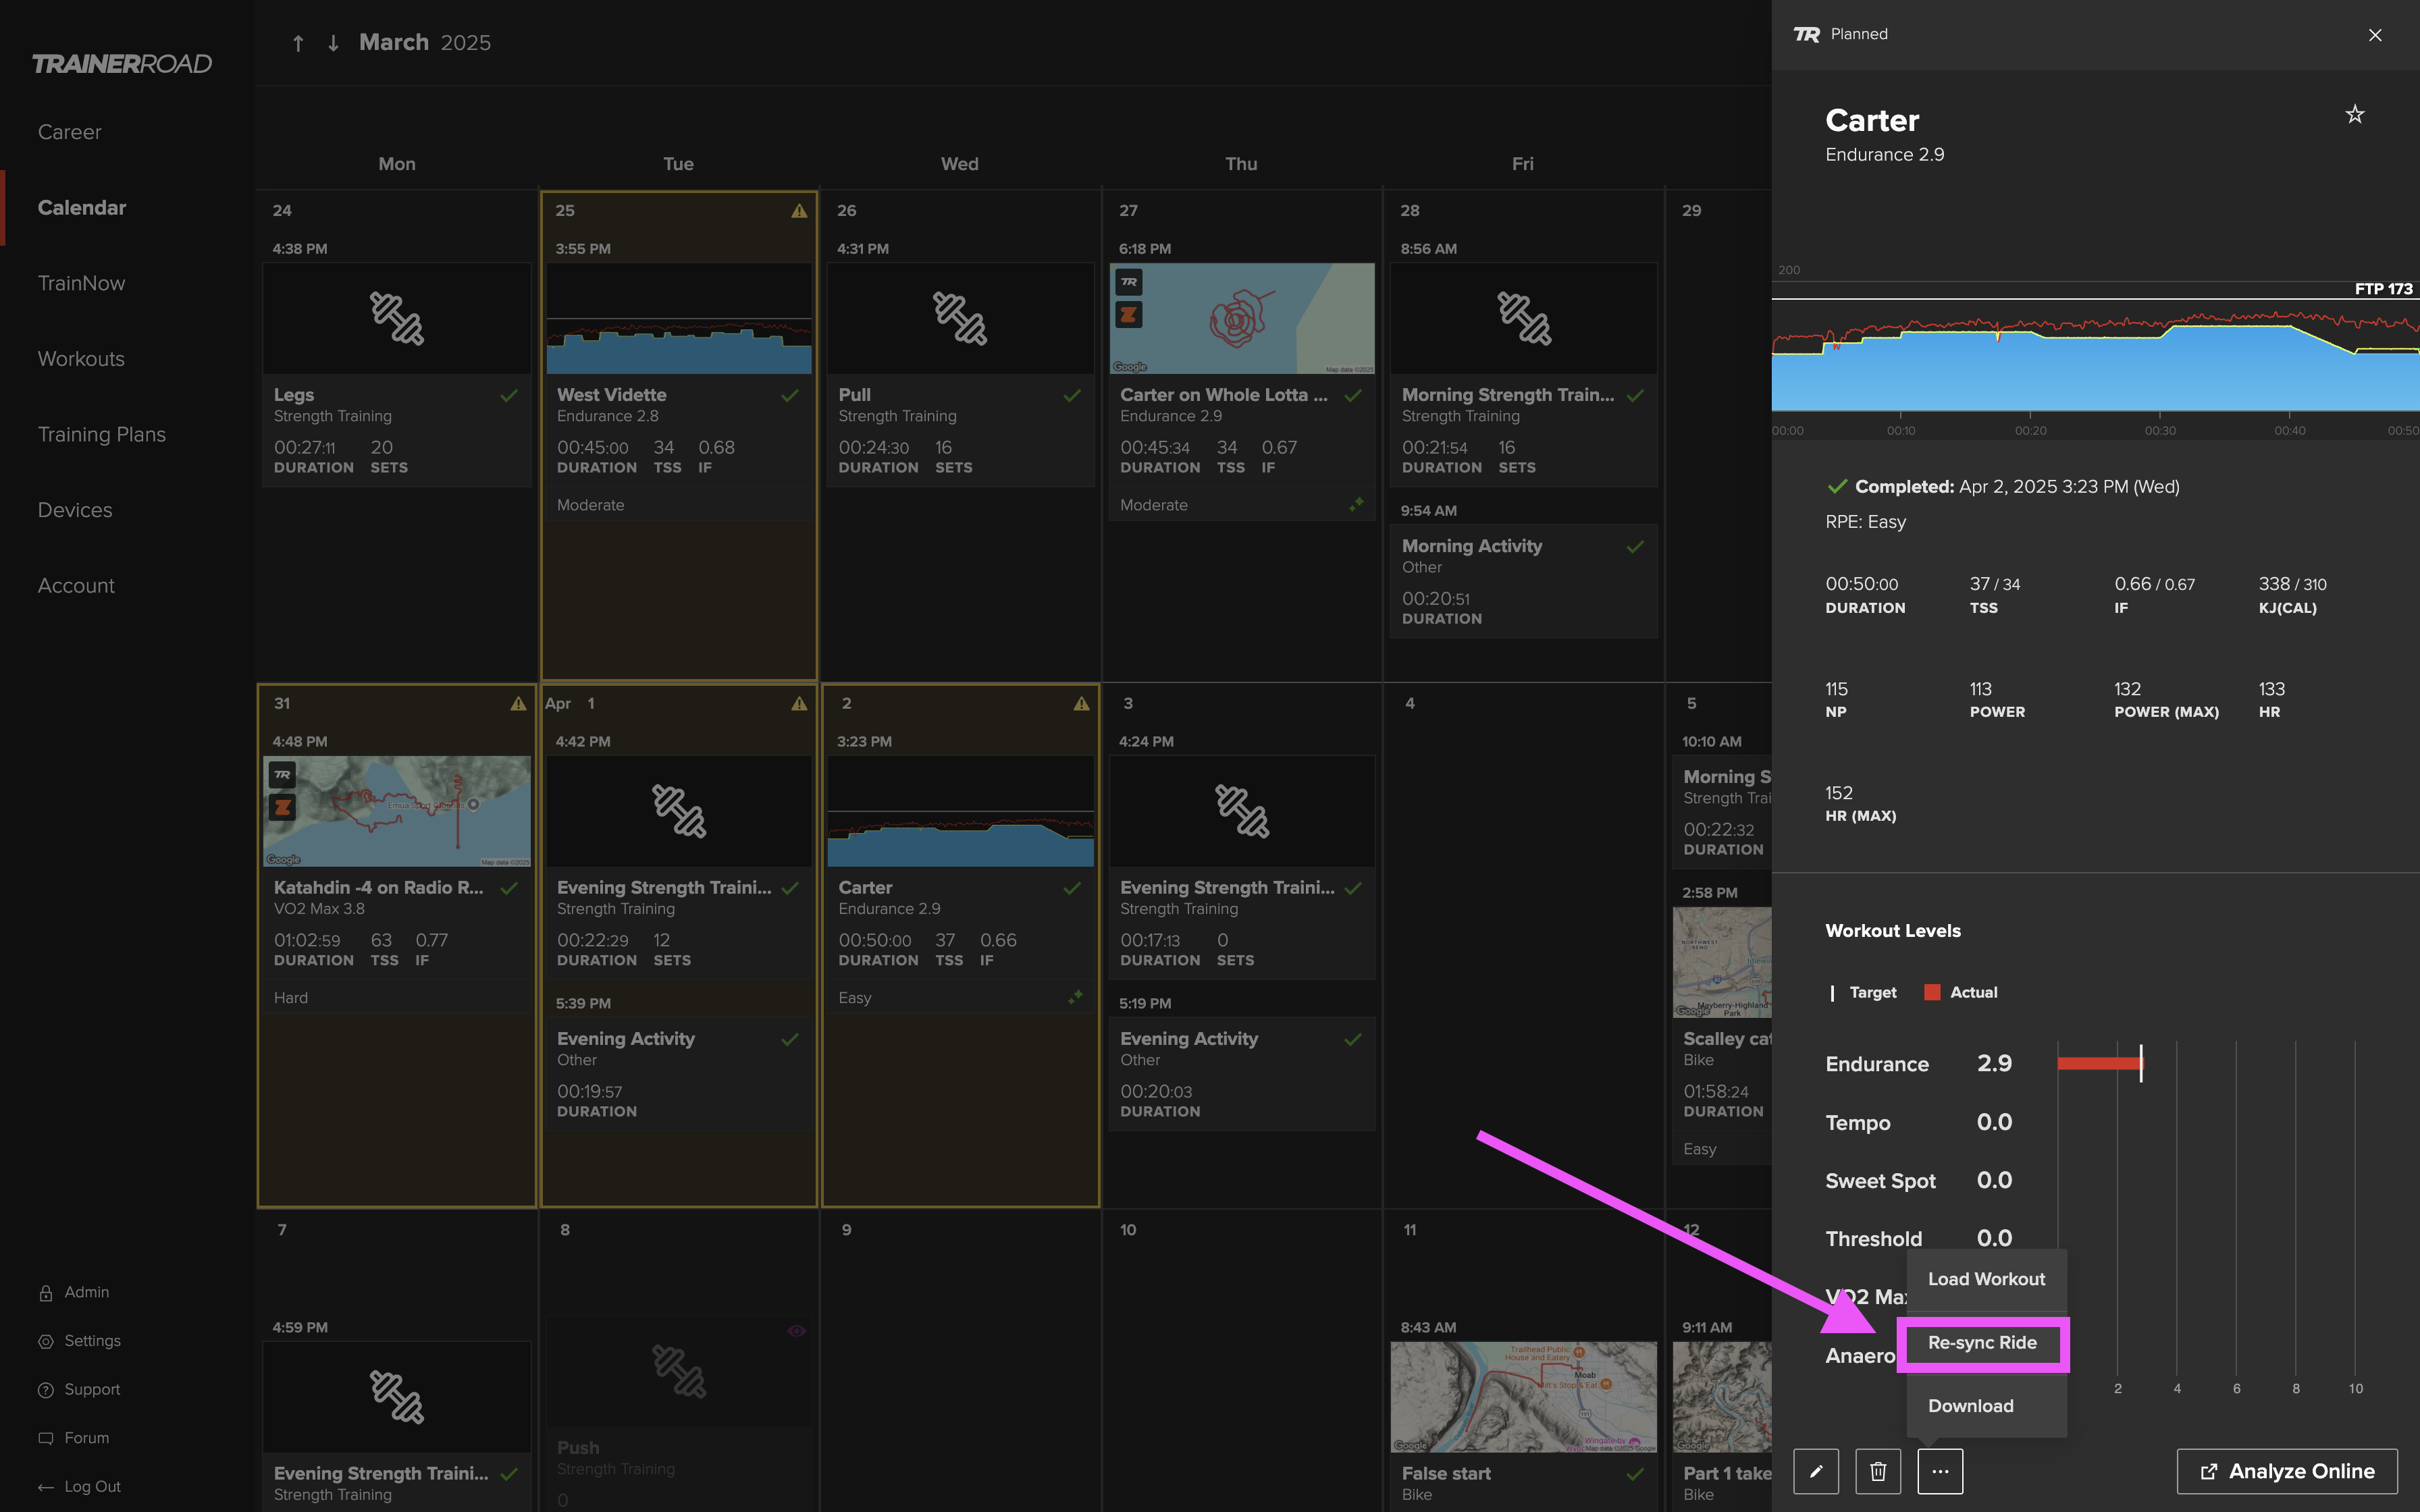Click the dumbbell icon on Pull workout

pyautogui.click(x=960, y=318)
